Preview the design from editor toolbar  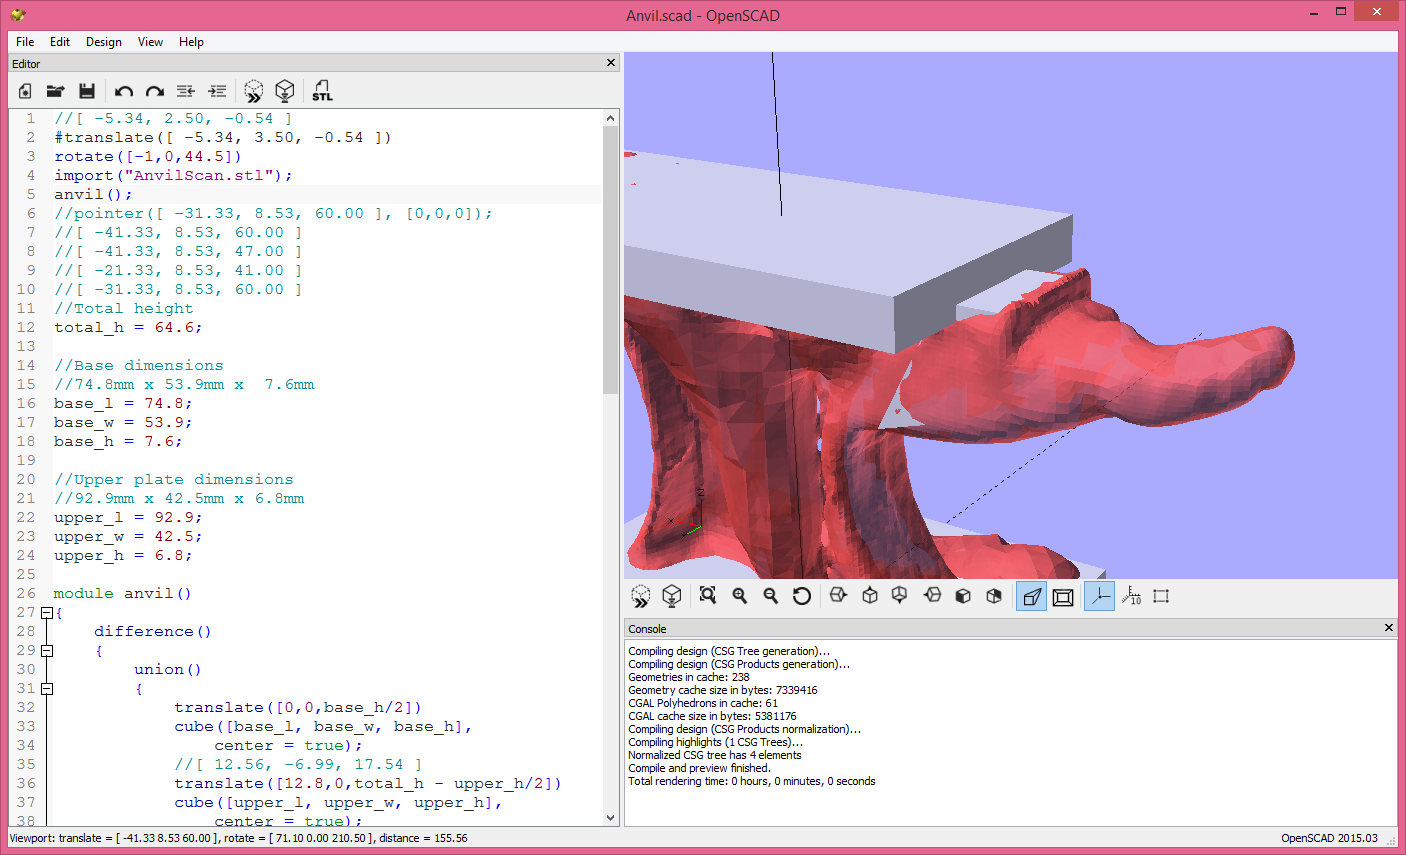pyautogui.click(x=254, y=91)
